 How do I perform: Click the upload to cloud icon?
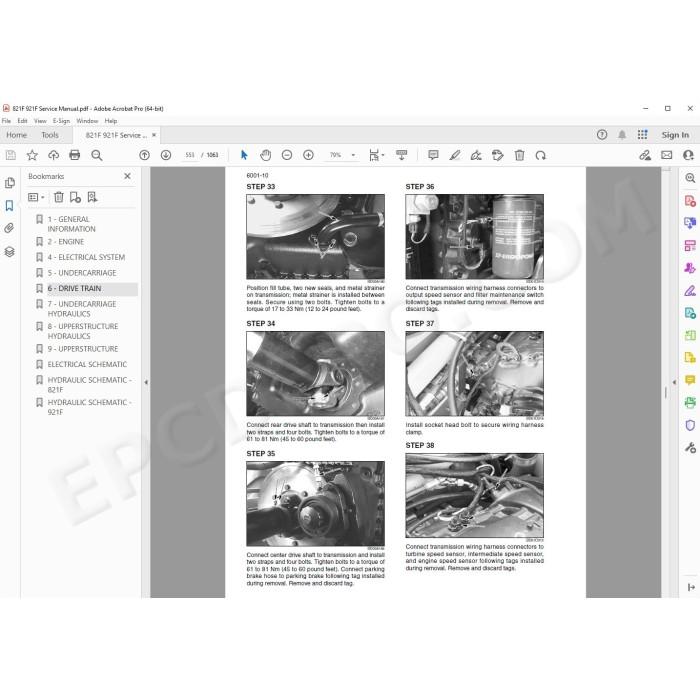coord(54,155)
